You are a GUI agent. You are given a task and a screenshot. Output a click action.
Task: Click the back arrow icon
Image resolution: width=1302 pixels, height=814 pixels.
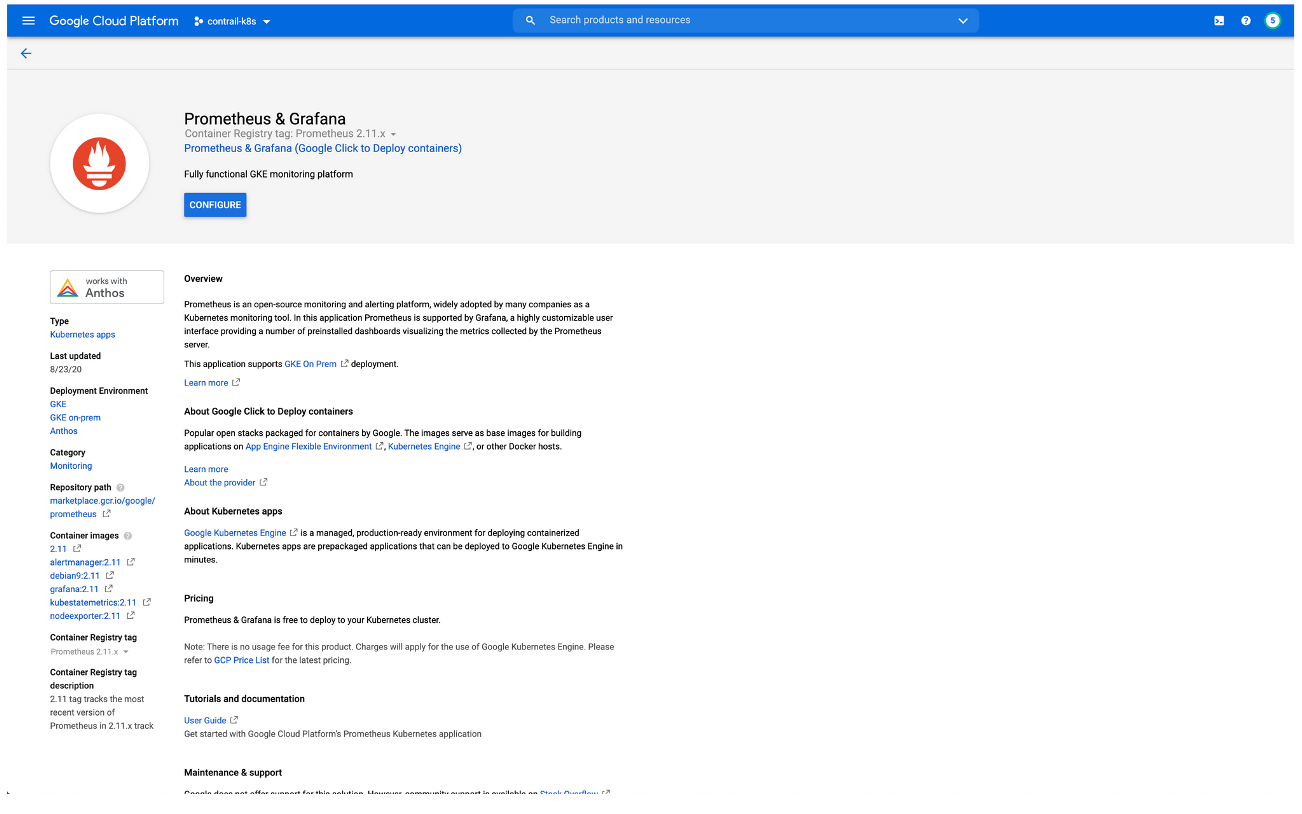coord(26,54)
